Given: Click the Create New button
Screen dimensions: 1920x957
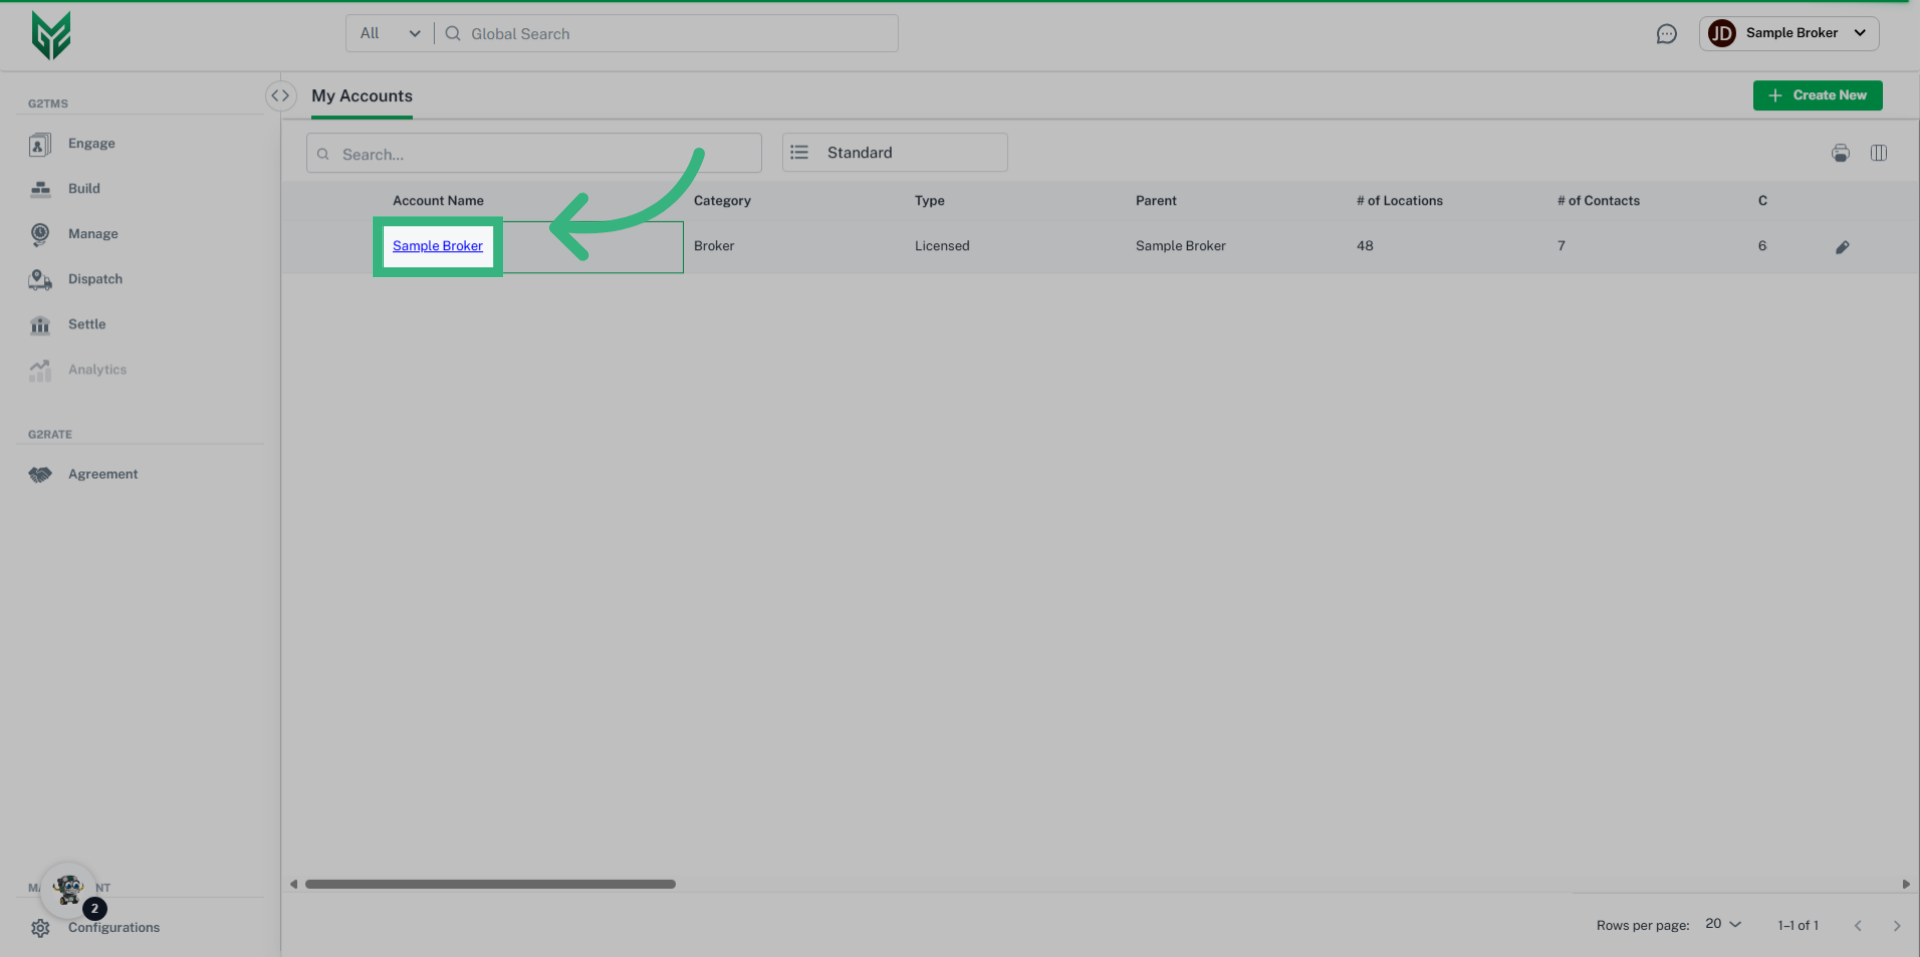Looking at the screenshot, I should coord(1817,95).
